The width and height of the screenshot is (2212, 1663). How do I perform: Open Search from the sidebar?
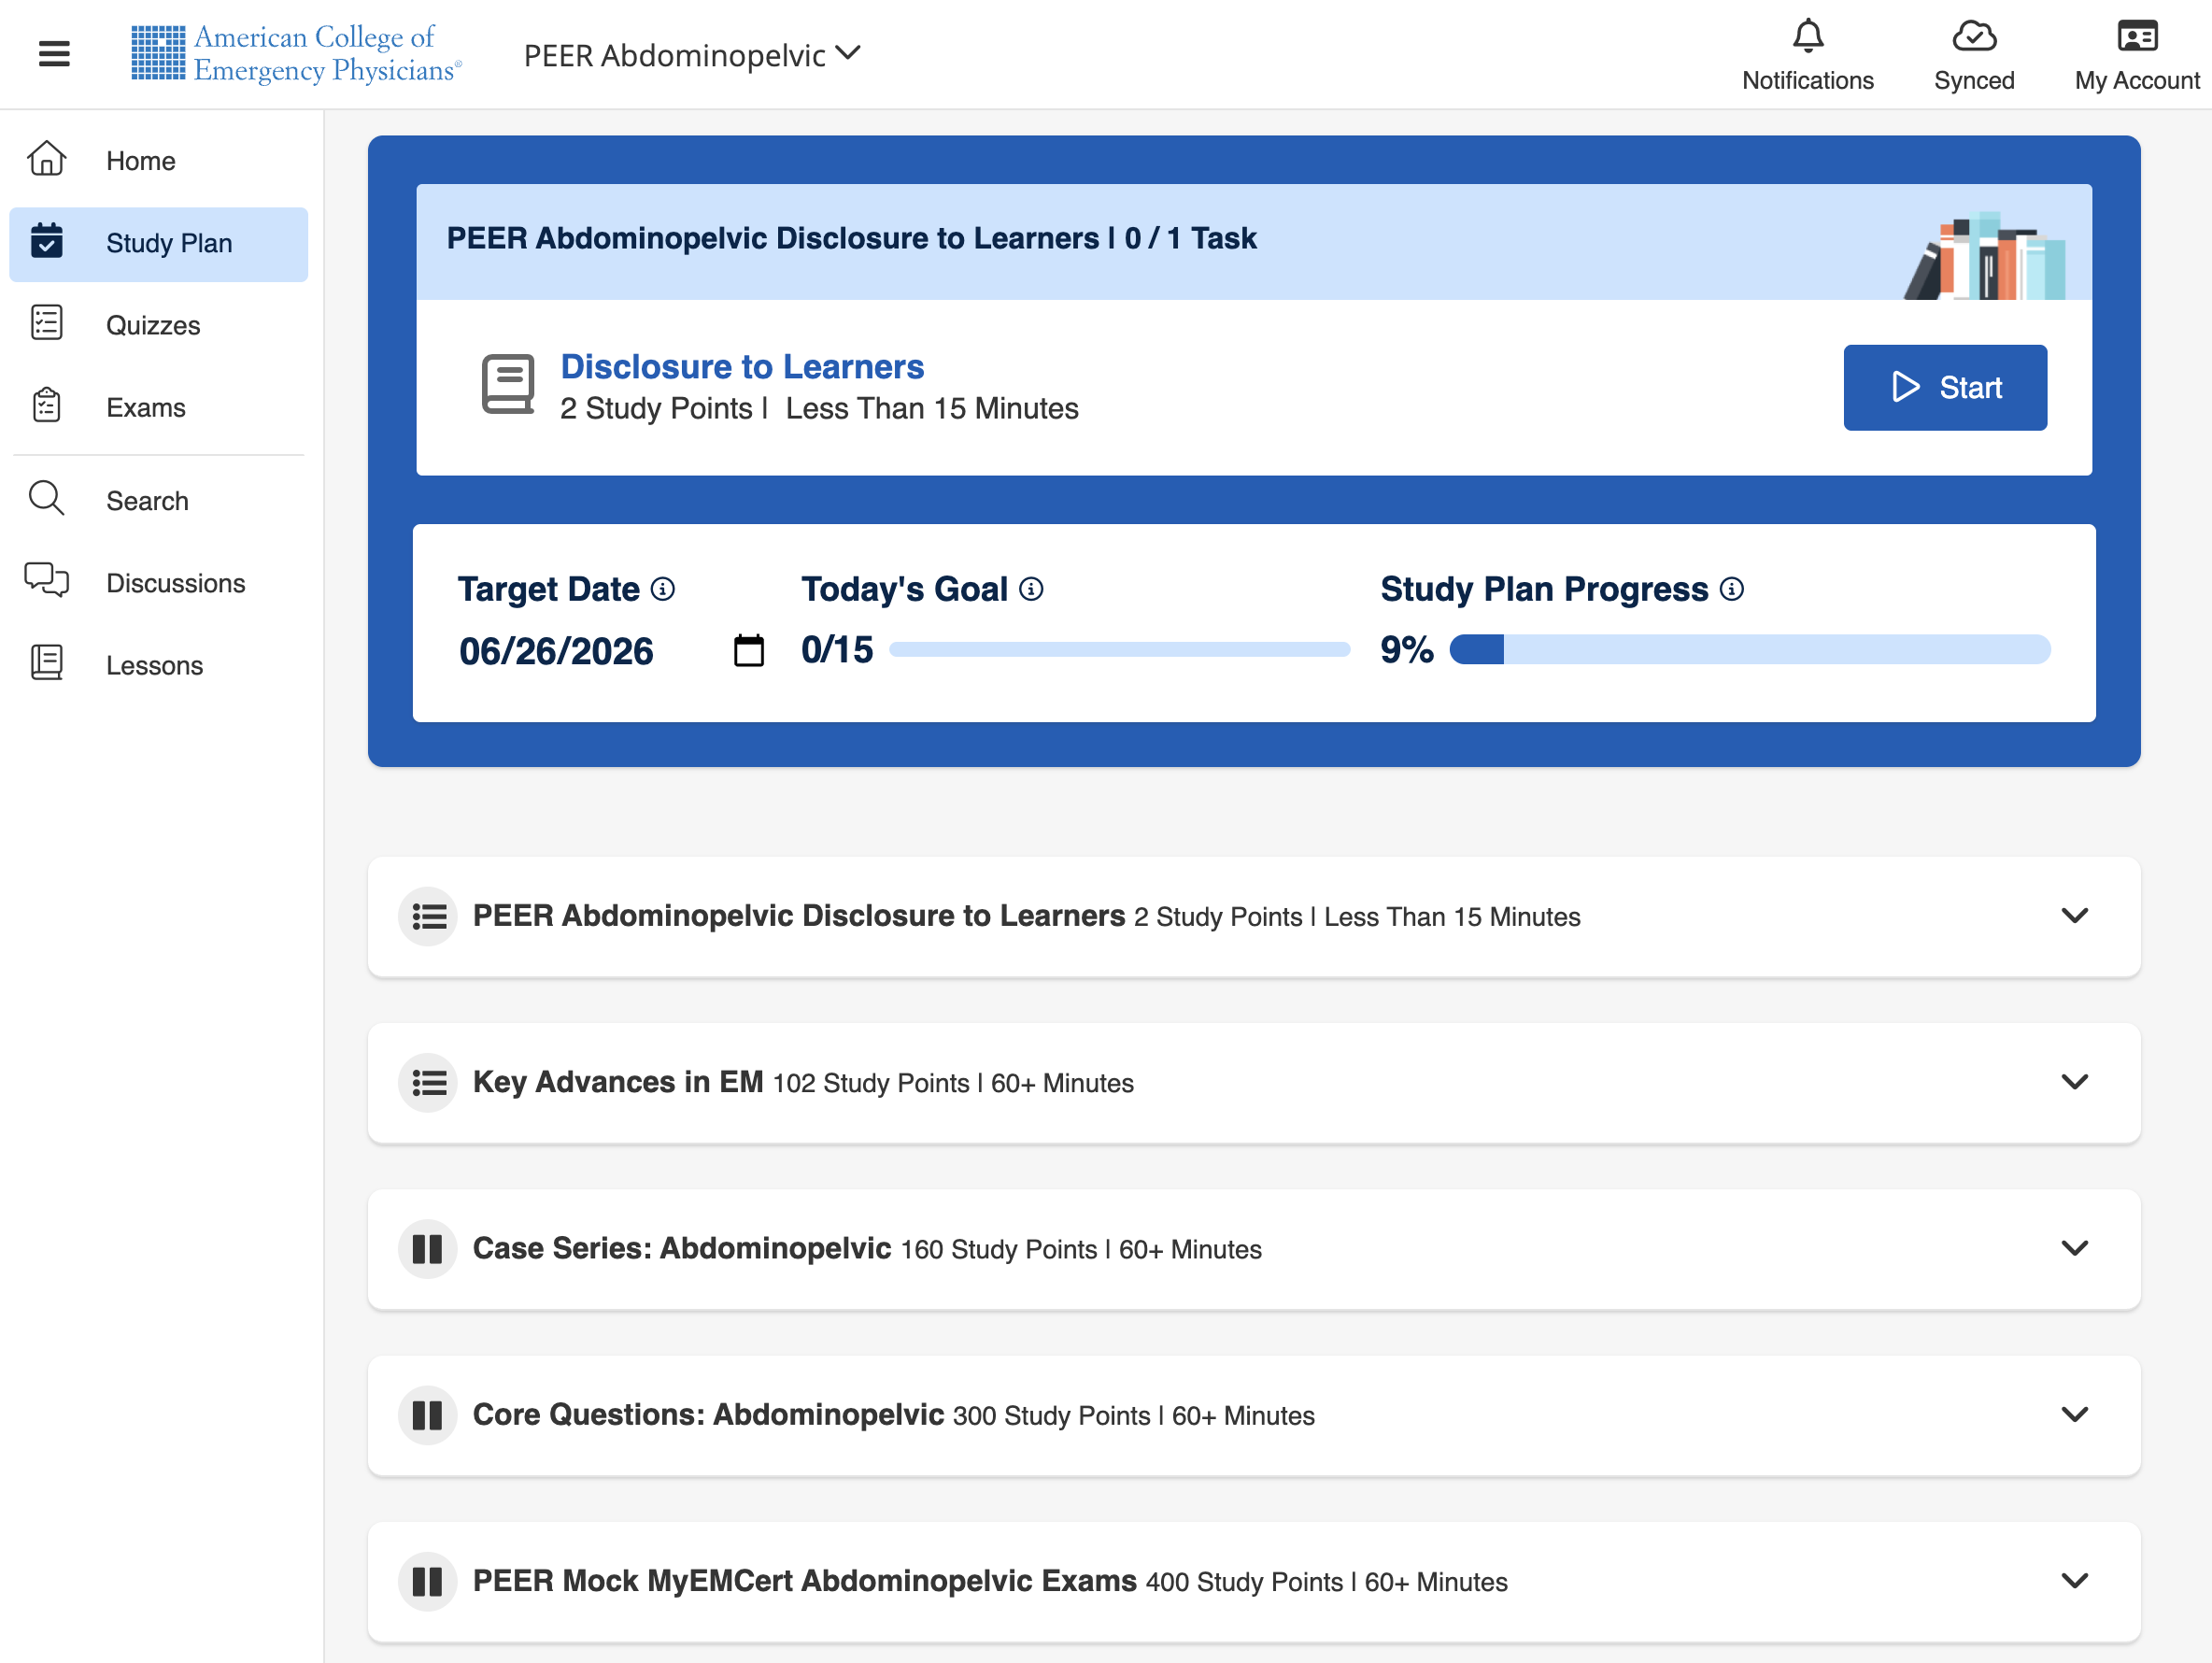(x=159, y=501)
